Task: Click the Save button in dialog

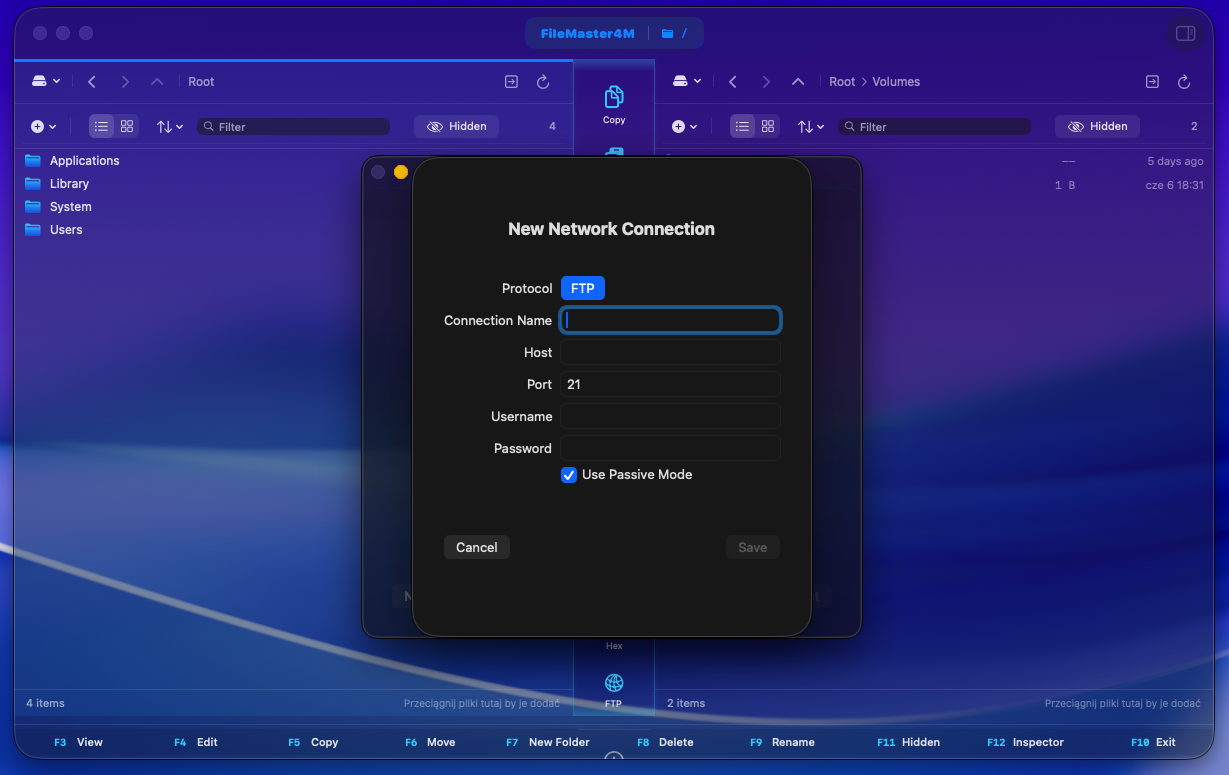Action: pos(753,547)
